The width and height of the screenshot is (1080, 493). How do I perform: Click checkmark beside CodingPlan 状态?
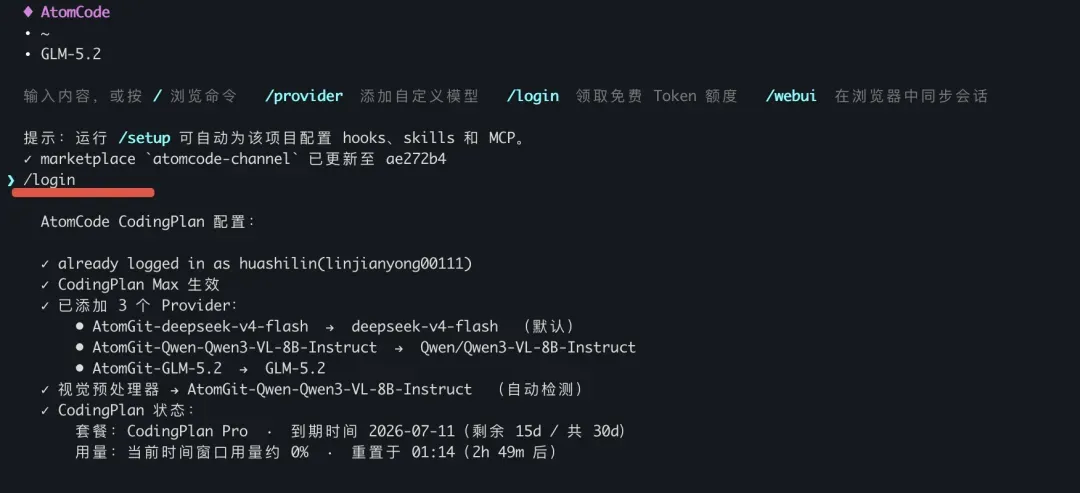click(45, 410)
